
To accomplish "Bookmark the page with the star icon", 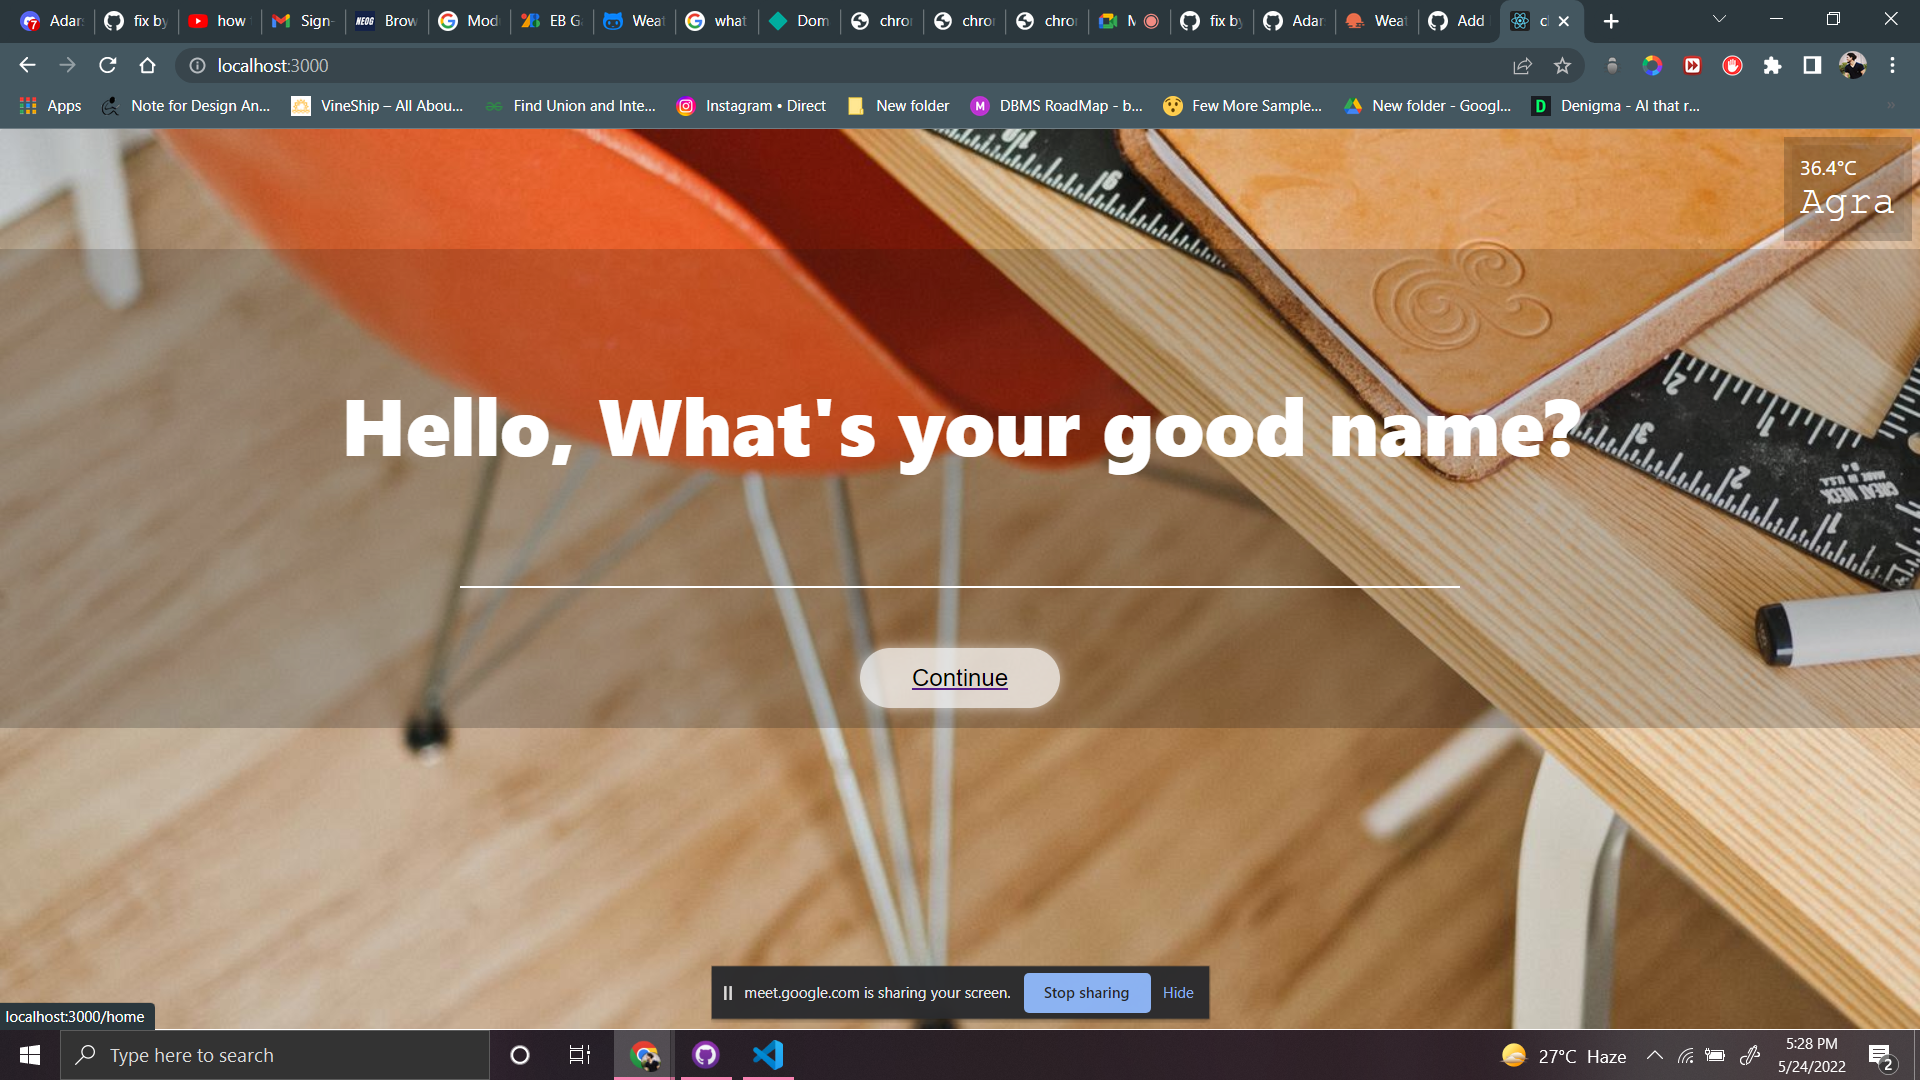I will [x=1563, y=65].
